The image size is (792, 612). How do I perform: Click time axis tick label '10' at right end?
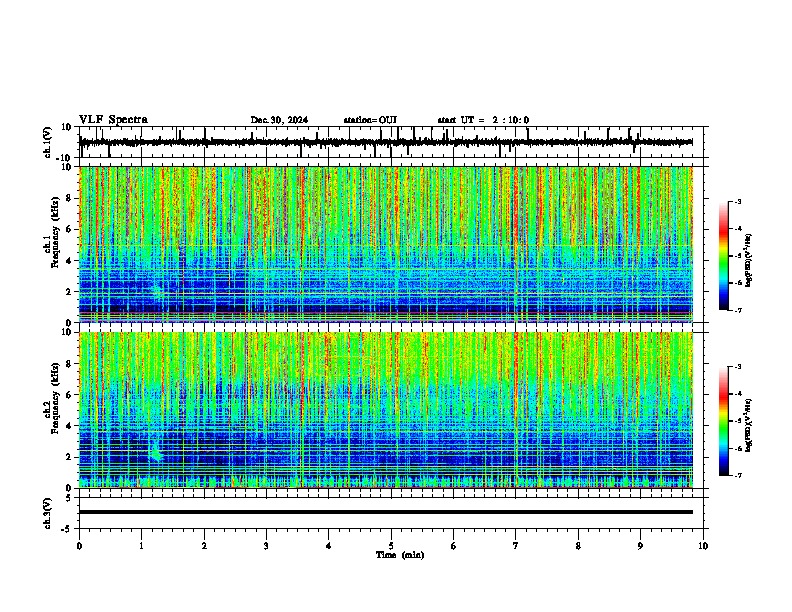point(703,546)
